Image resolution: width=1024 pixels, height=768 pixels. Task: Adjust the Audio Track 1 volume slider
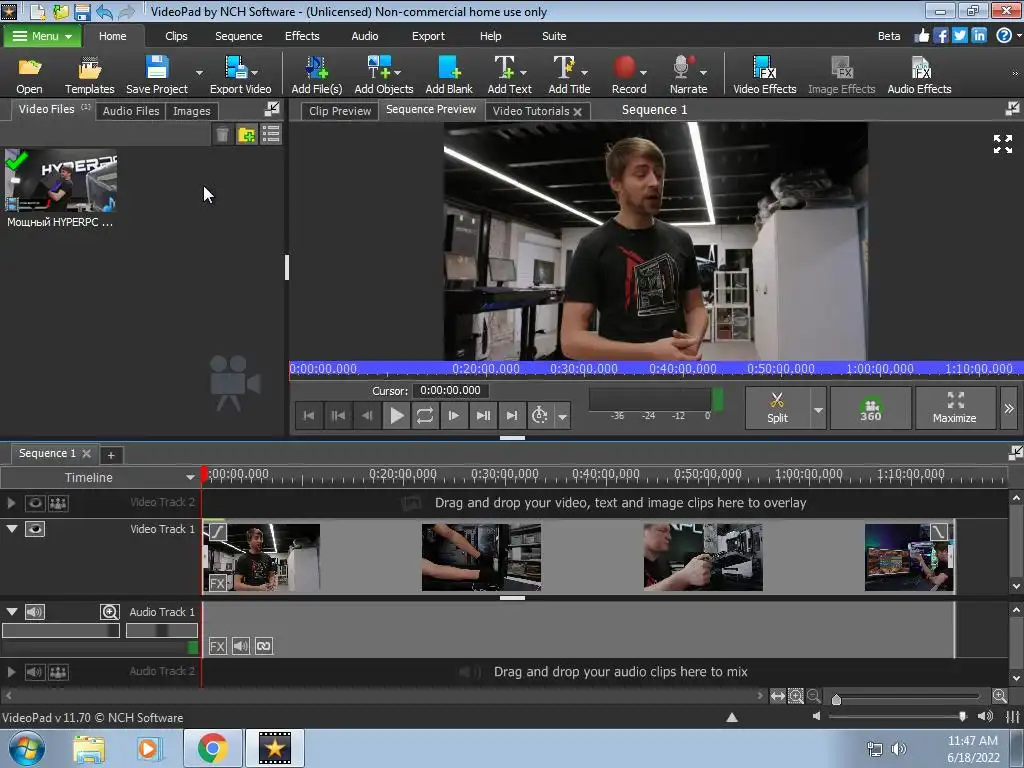tap(60, 630)
